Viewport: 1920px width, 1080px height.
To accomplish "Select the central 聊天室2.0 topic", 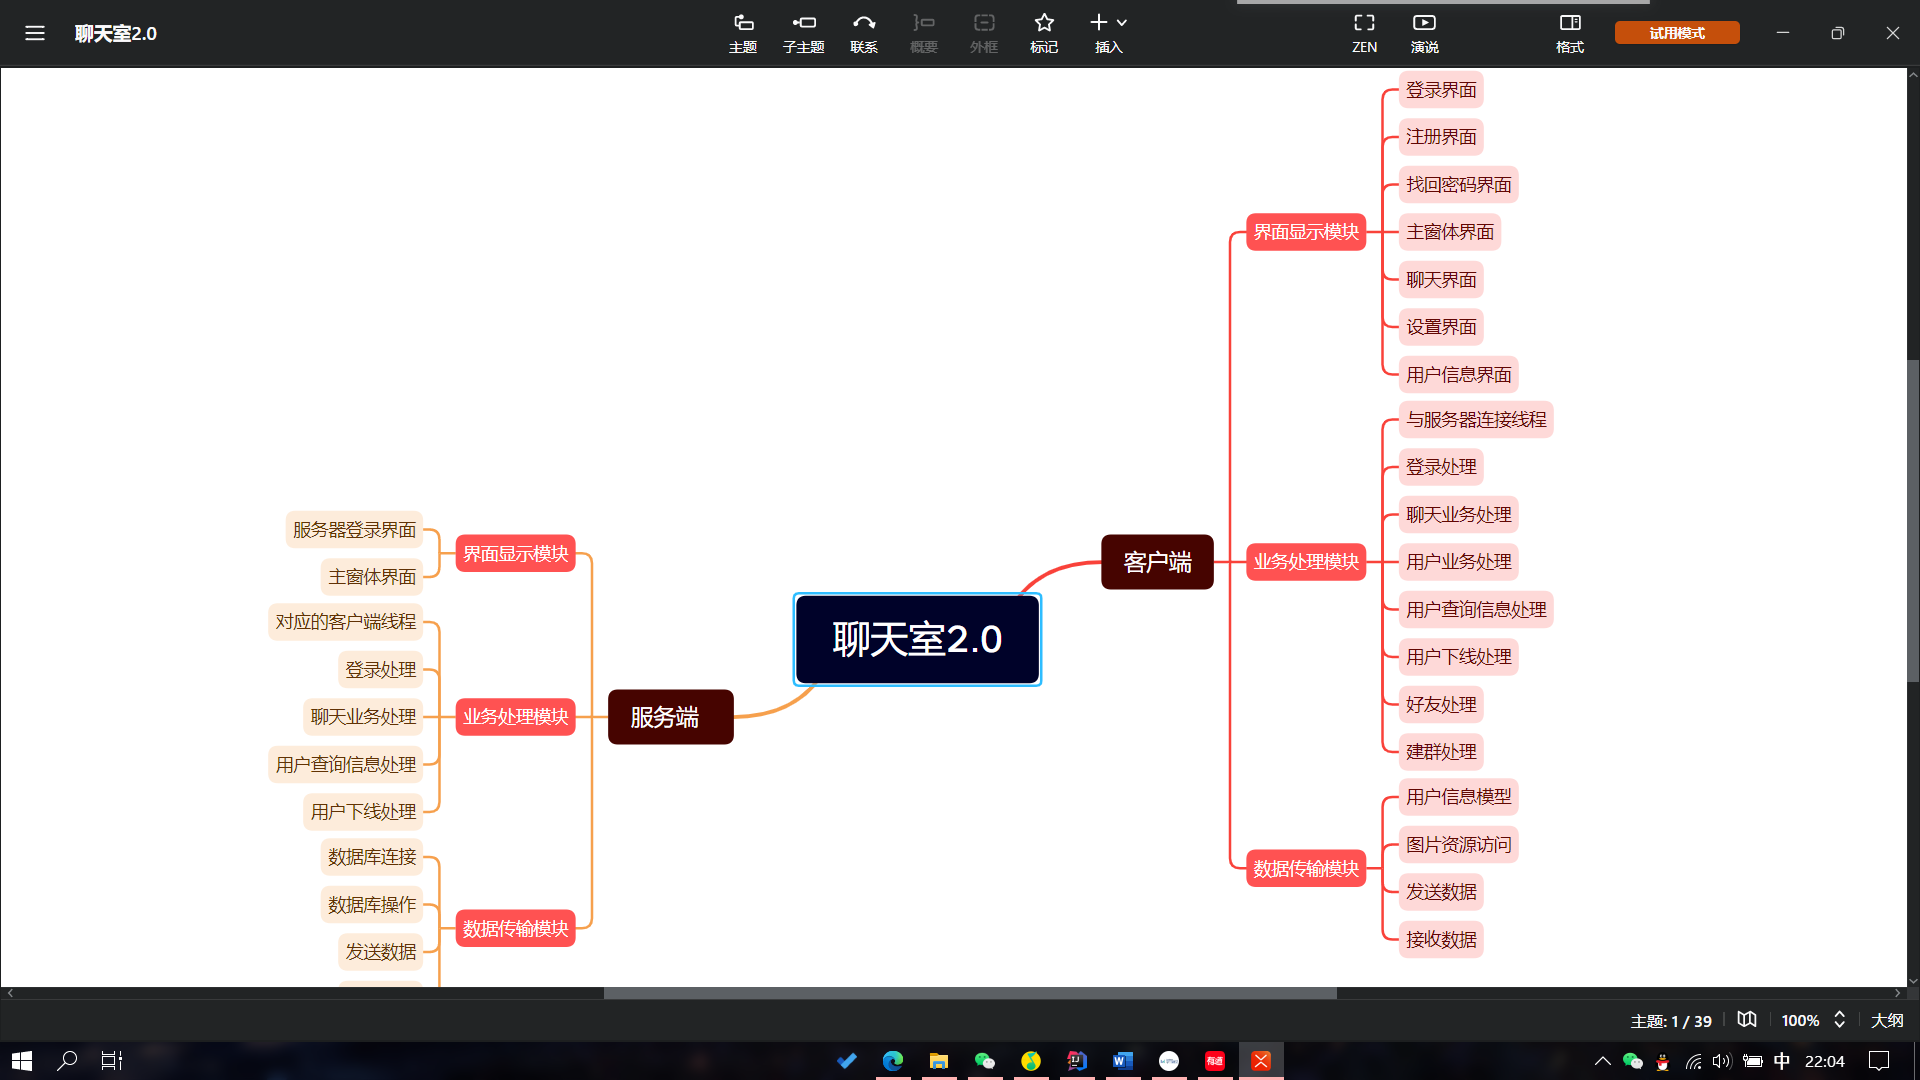I will click(x=917, y=639).
